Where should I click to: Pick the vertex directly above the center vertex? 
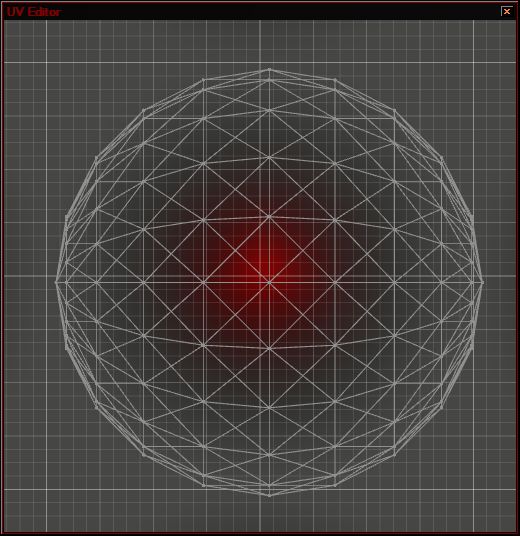click(x=269, y=217)
